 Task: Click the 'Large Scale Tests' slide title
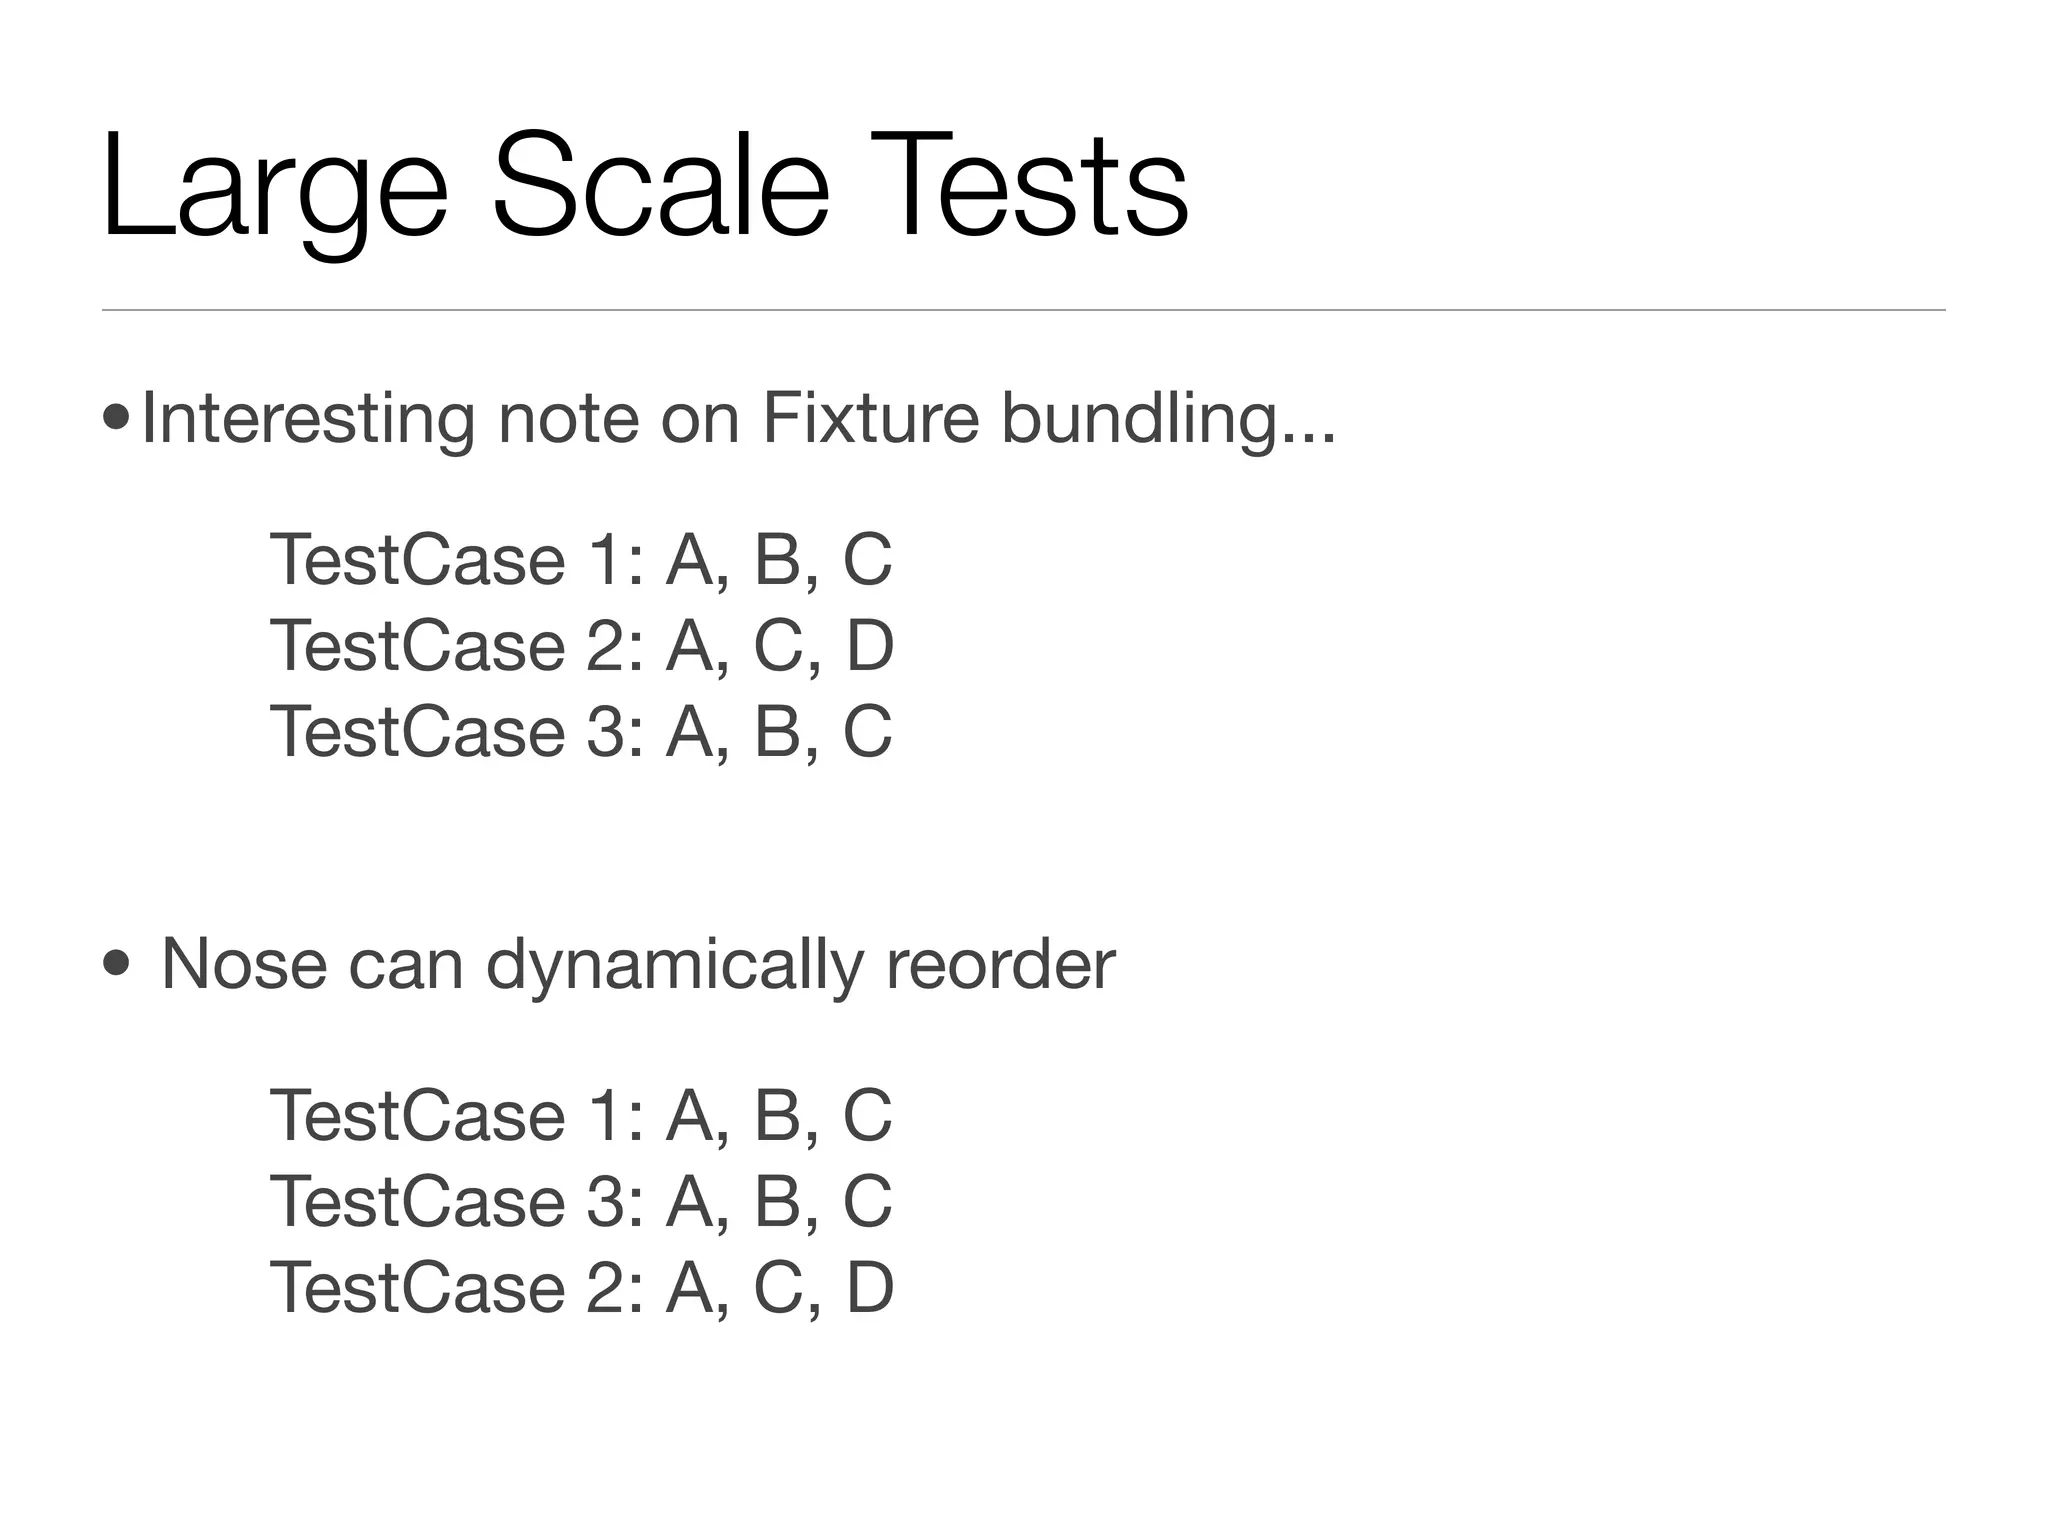645,187
